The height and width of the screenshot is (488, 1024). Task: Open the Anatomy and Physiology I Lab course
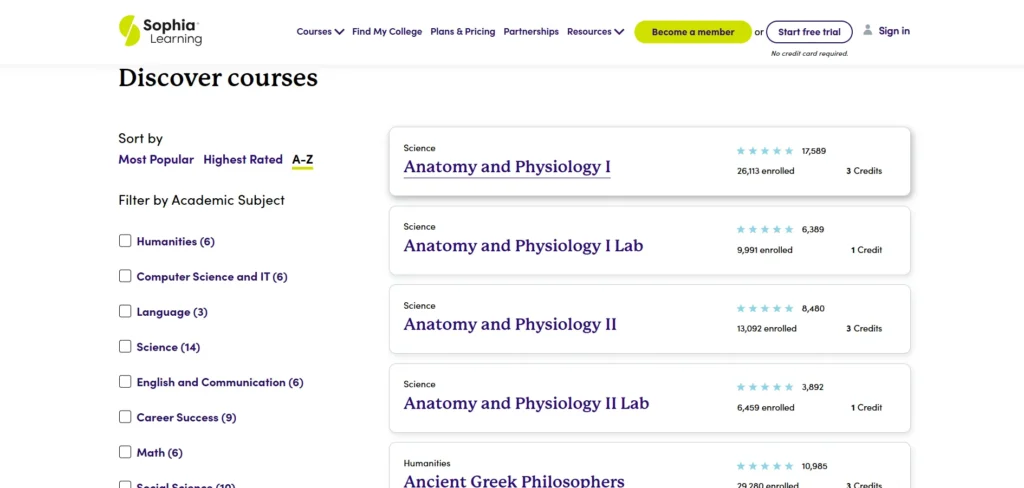(x=523, y=246)
